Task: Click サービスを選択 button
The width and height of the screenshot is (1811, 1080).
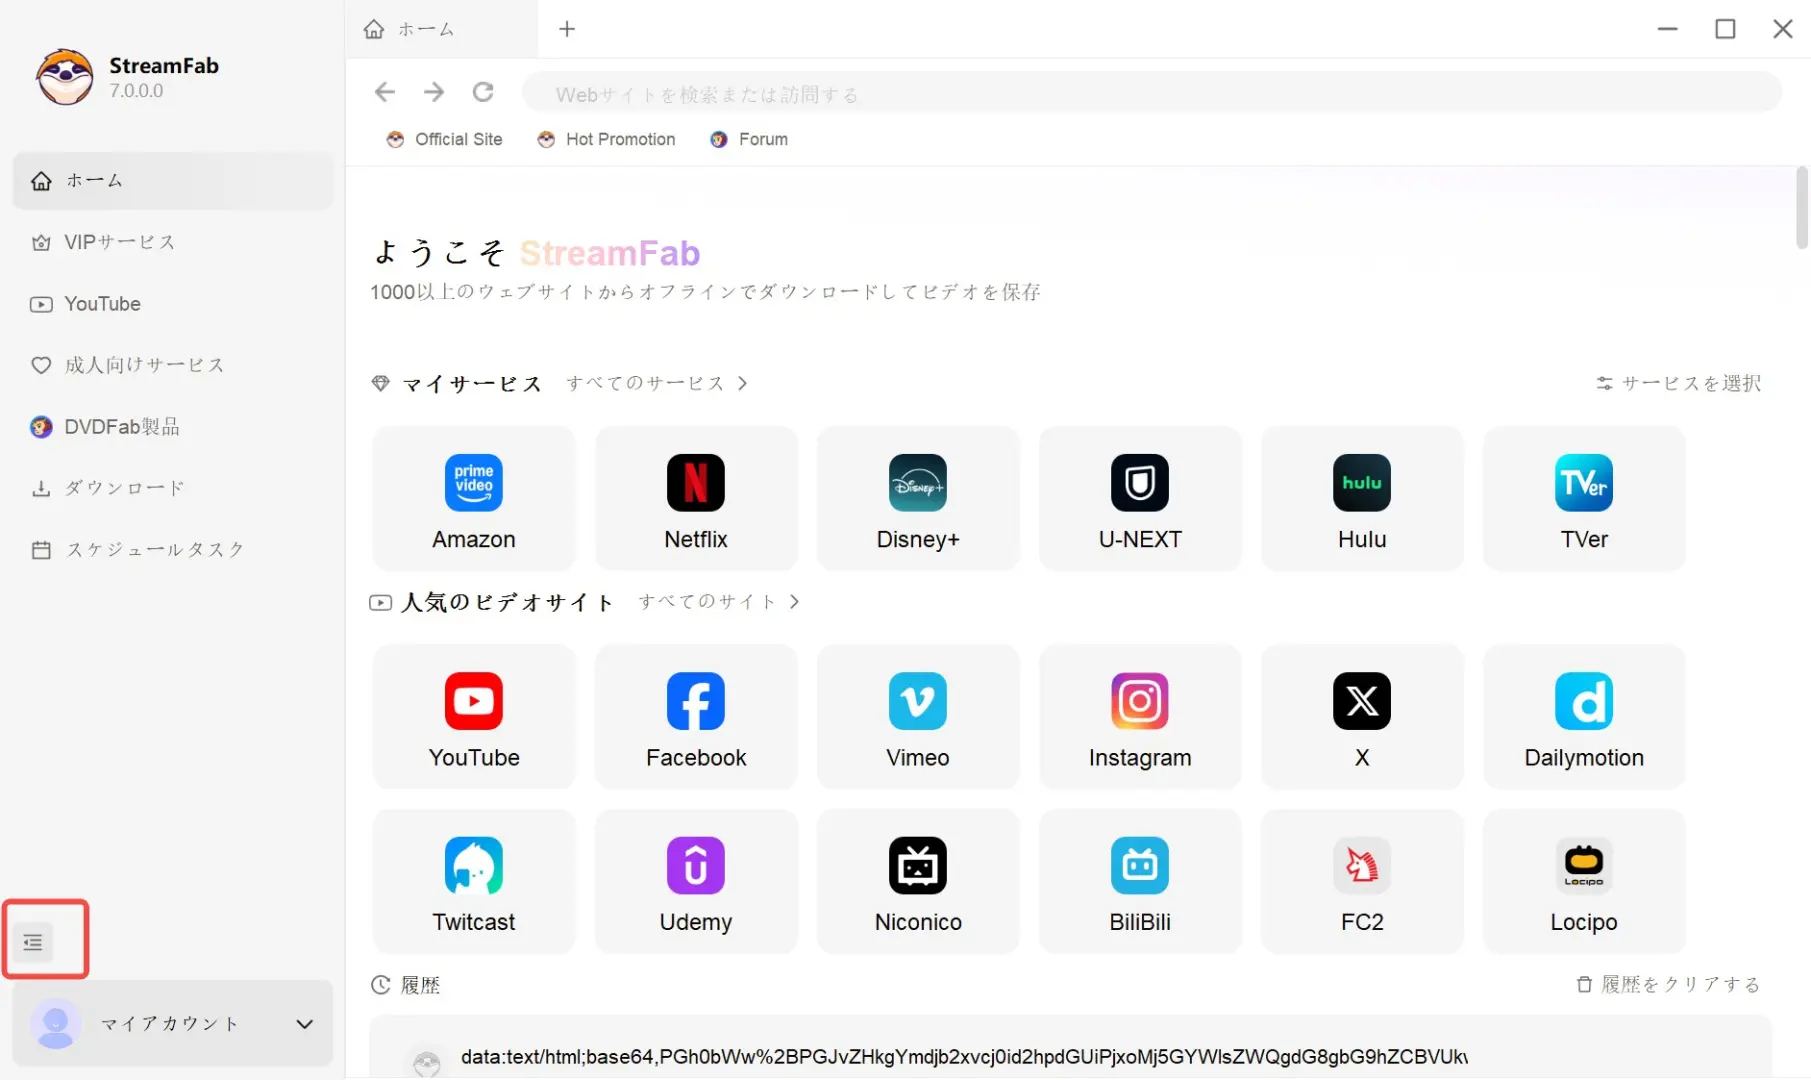Action: (1679, 383)
